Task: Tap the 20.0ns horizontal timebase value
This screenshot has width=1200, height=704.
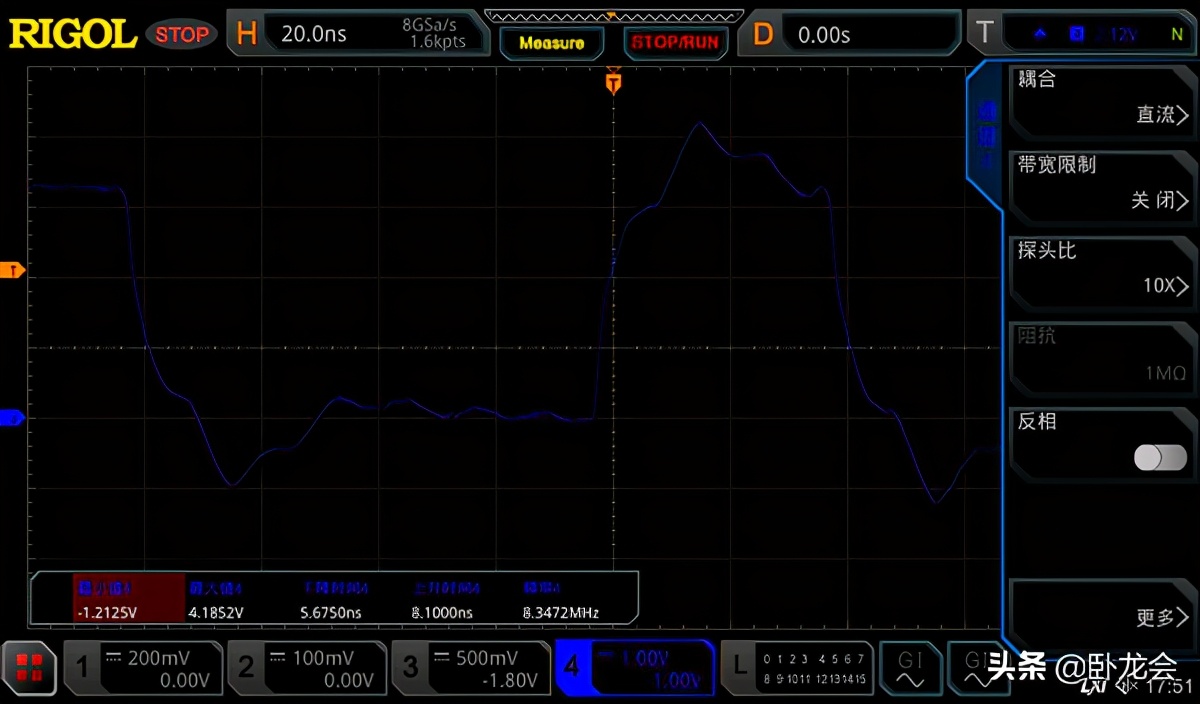Action: [314, 34]
